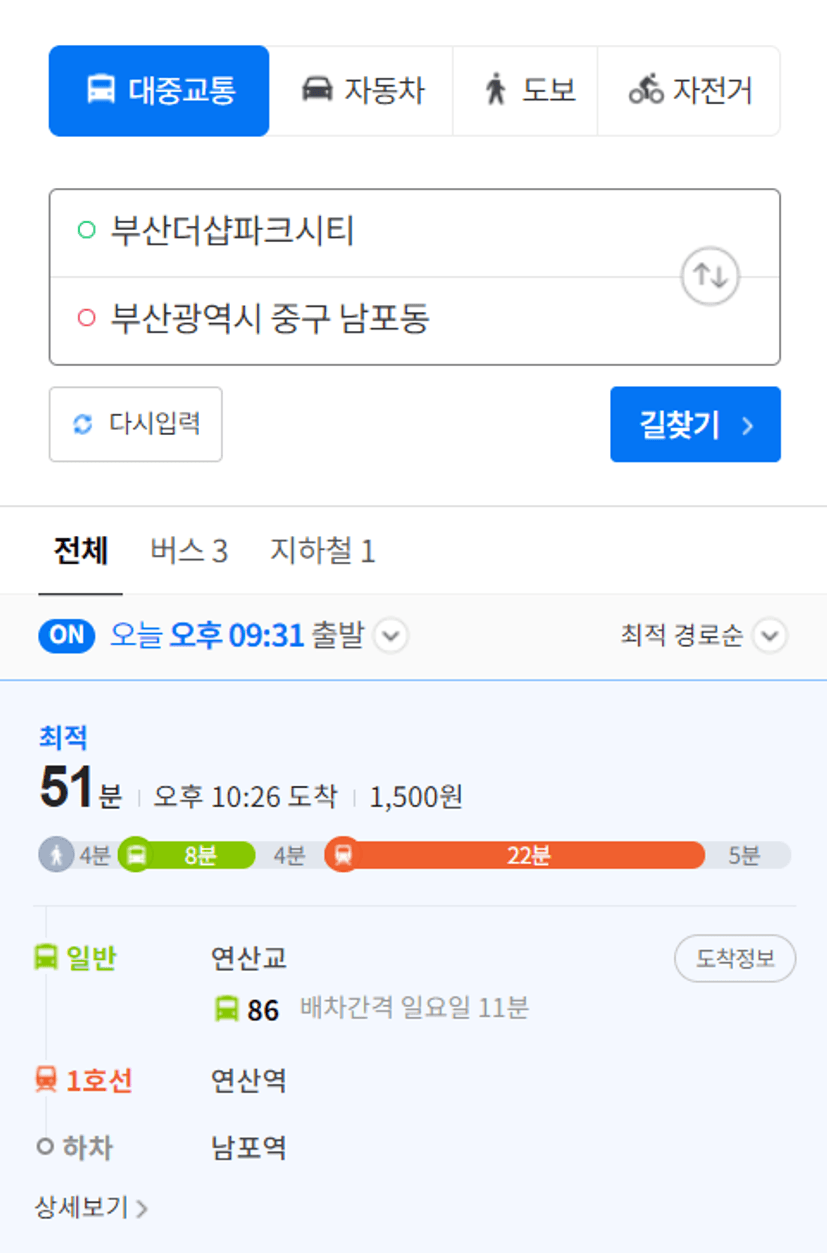The image size is (827, 1253).
Task: Switch to the 버스 3 tab
Action: pyautogui.click(x=189, y=551)
